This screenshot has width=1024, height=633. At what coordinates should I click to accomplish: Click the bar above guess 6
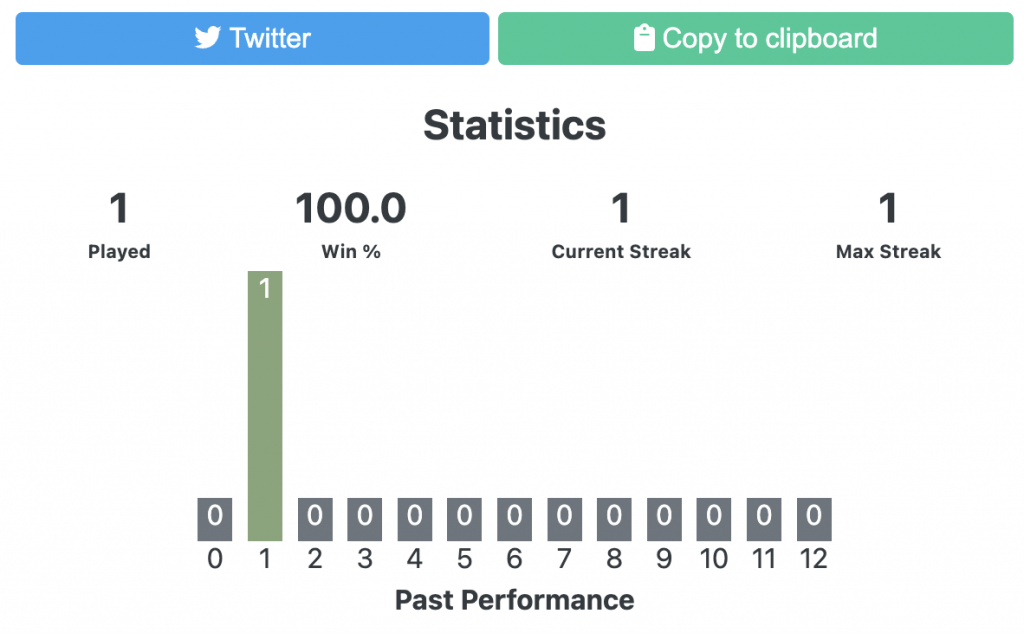pos(514,518)
